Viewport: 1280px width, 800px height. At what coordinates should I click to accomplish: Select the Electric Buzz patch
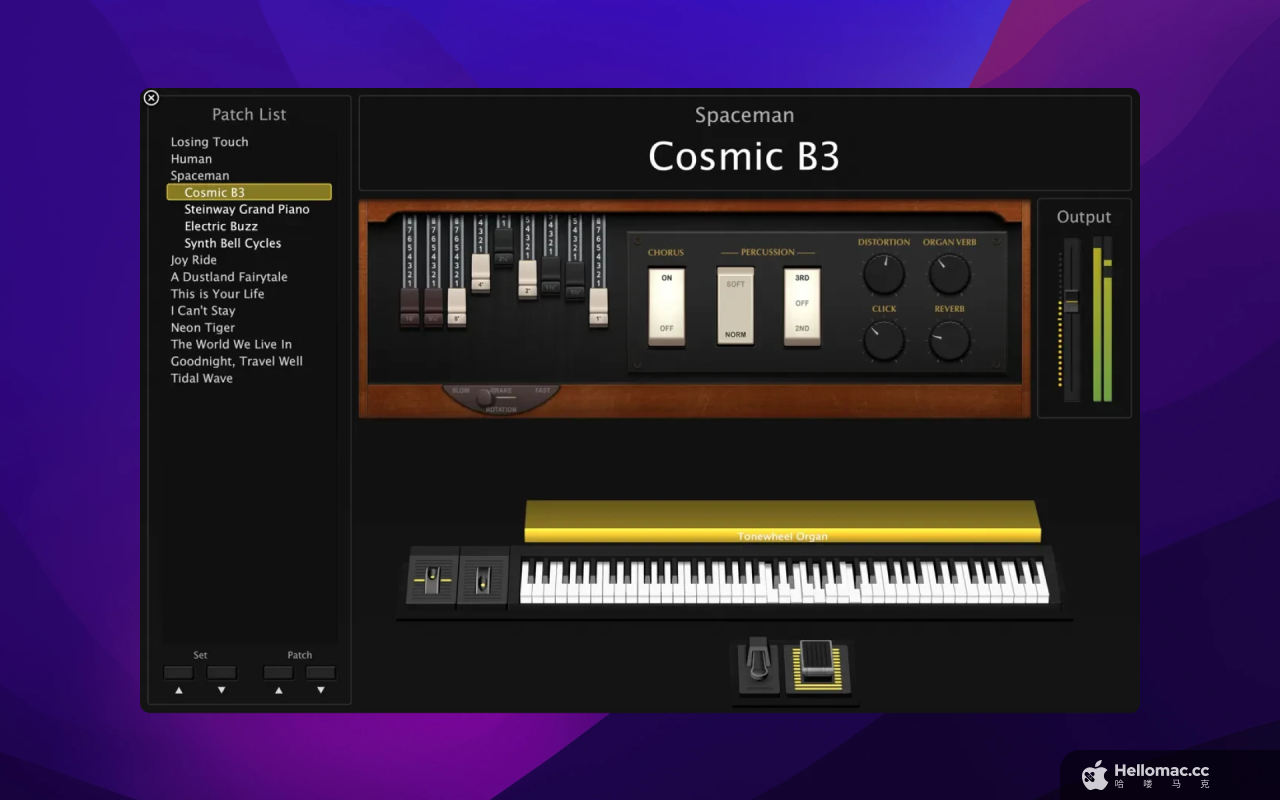point(221,226)
